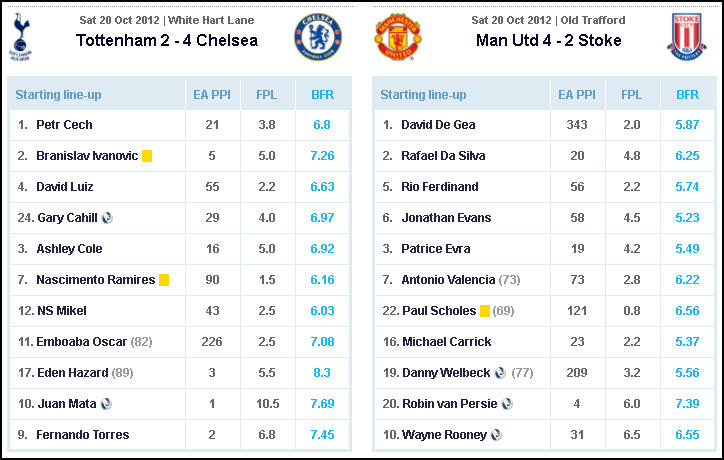Select the Man Utd BFR column header

[688, 95]
